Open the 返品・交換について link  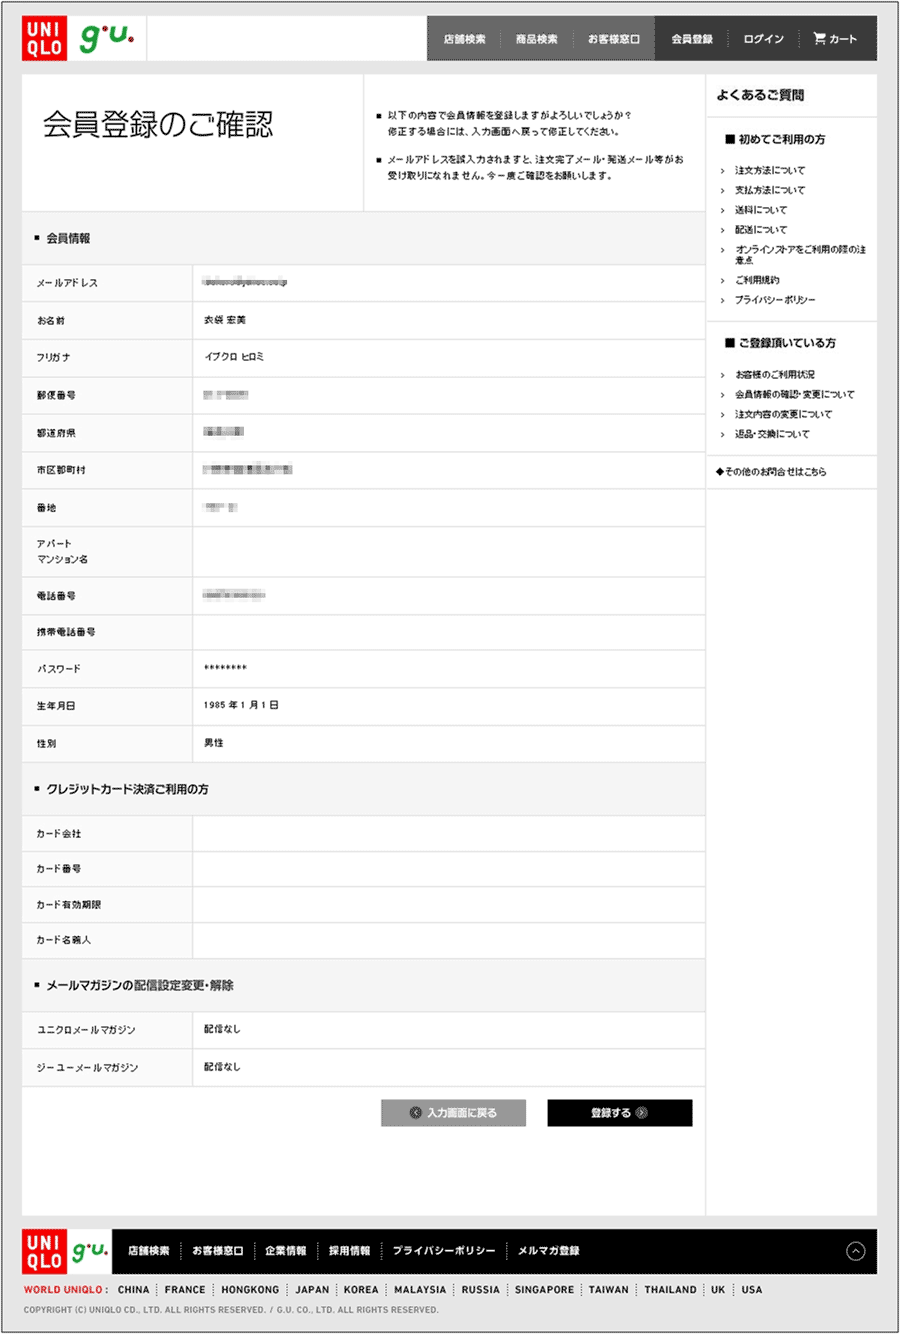click(772, 434)
